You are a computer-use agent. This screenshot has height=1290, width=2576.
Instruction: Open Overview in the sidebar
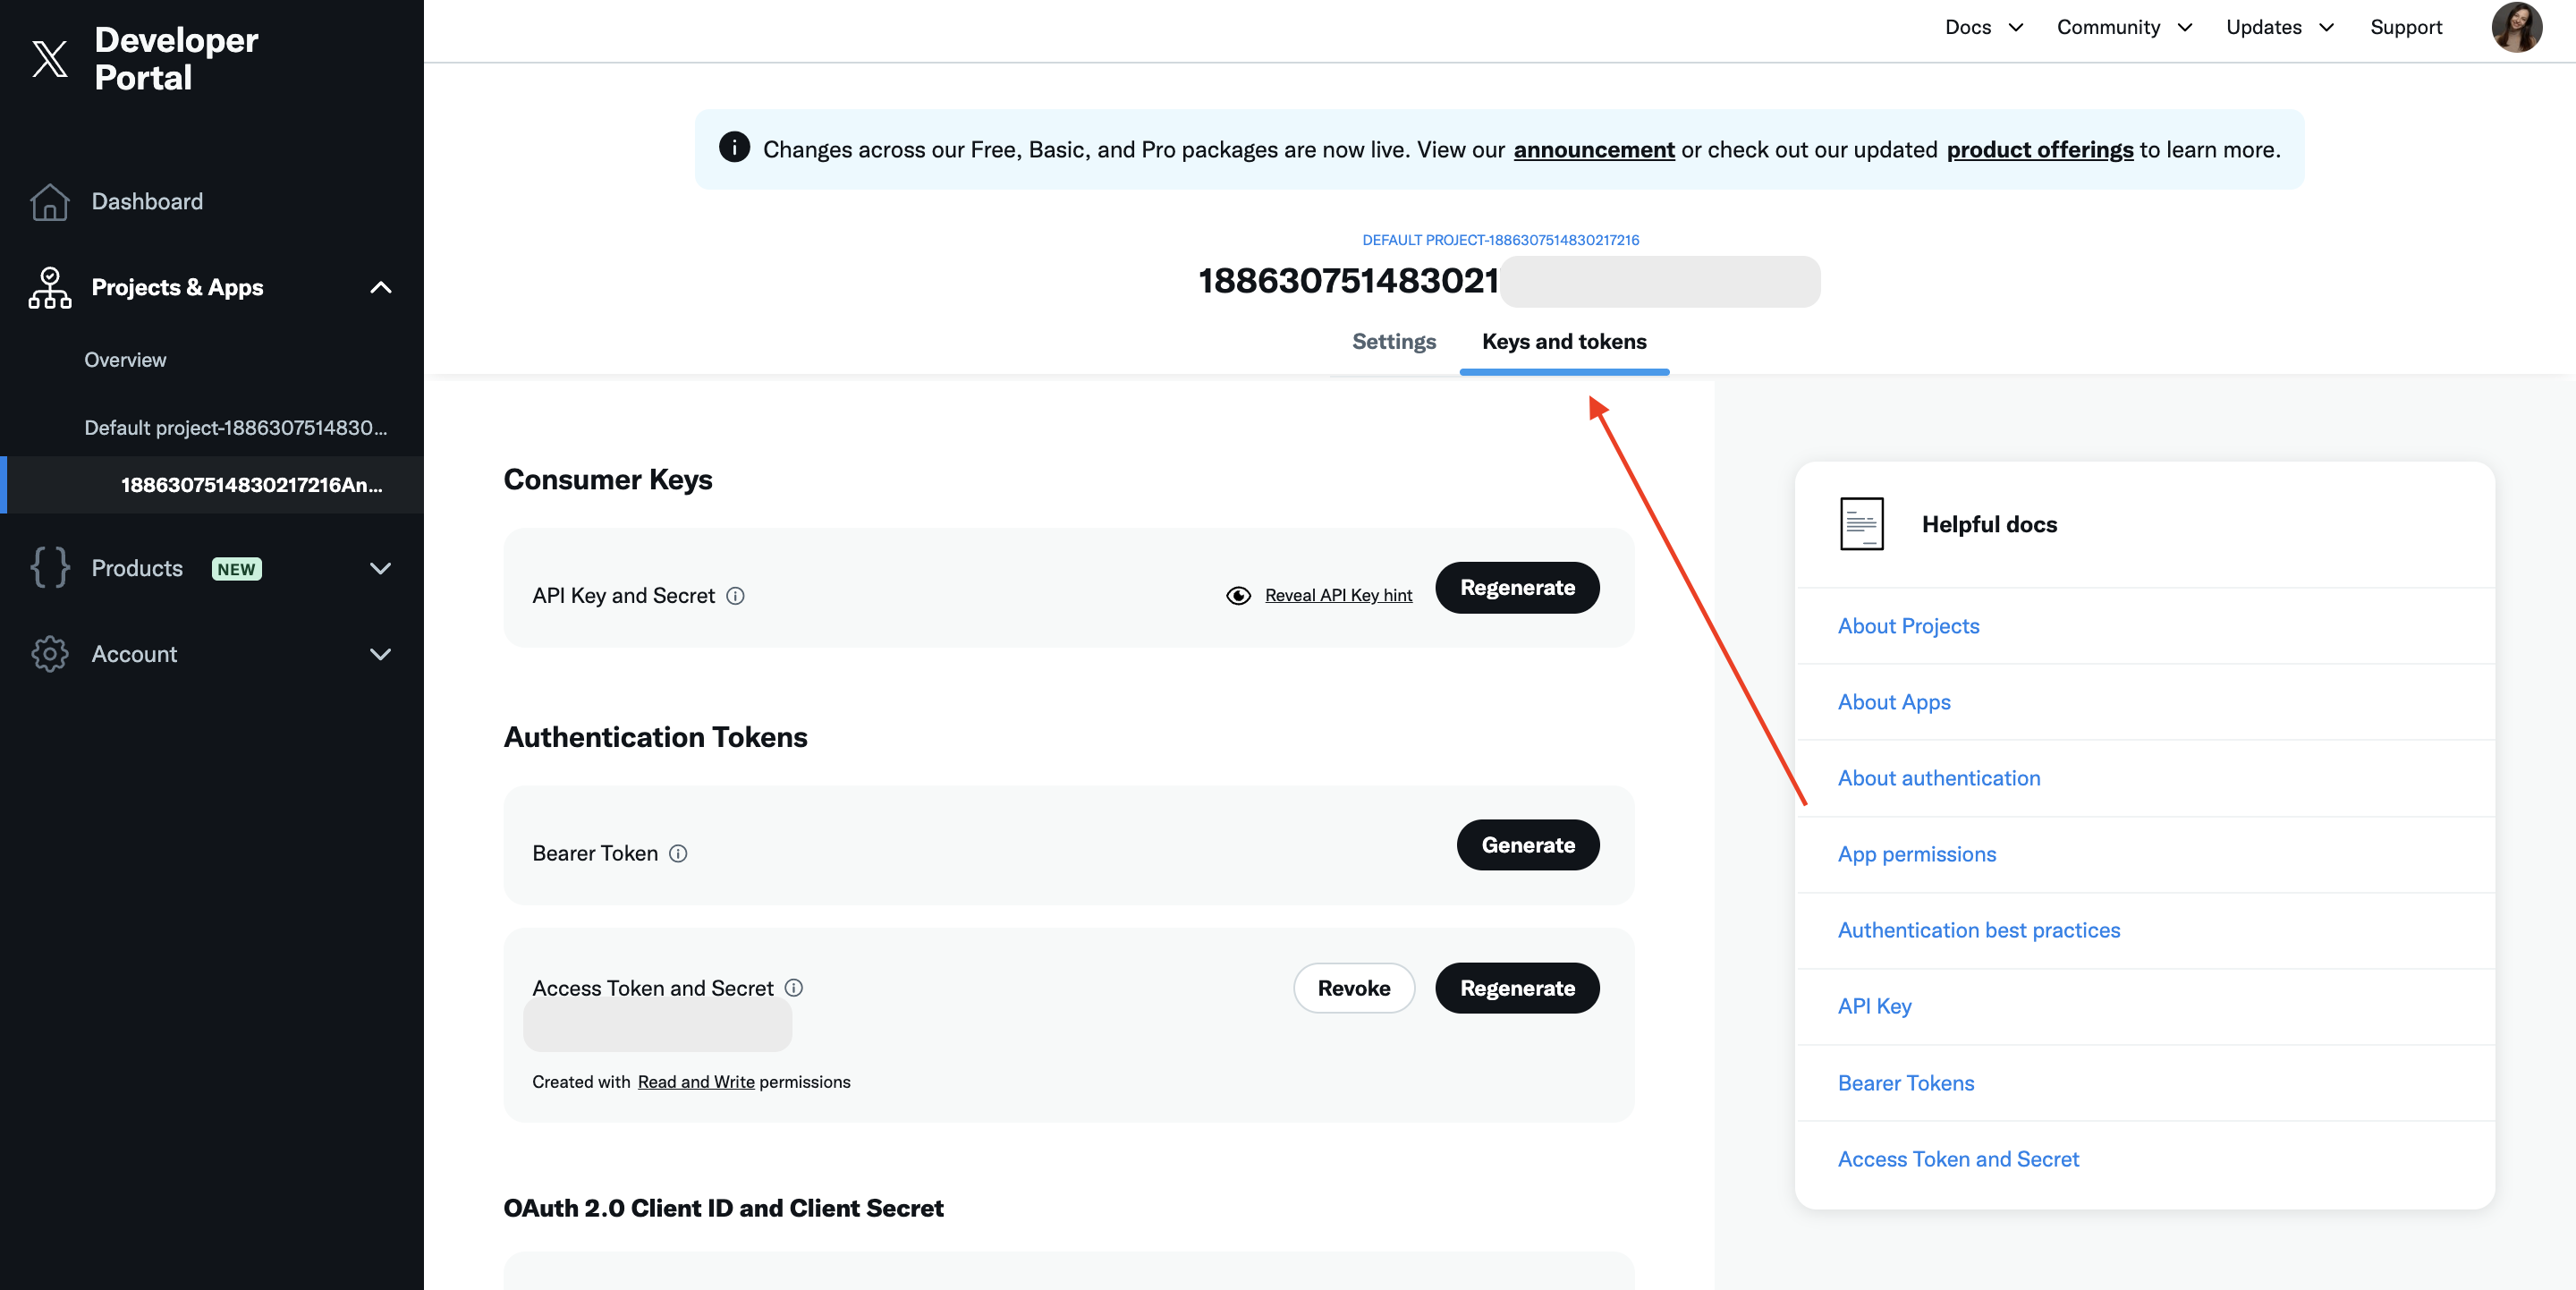click(125, 360)
